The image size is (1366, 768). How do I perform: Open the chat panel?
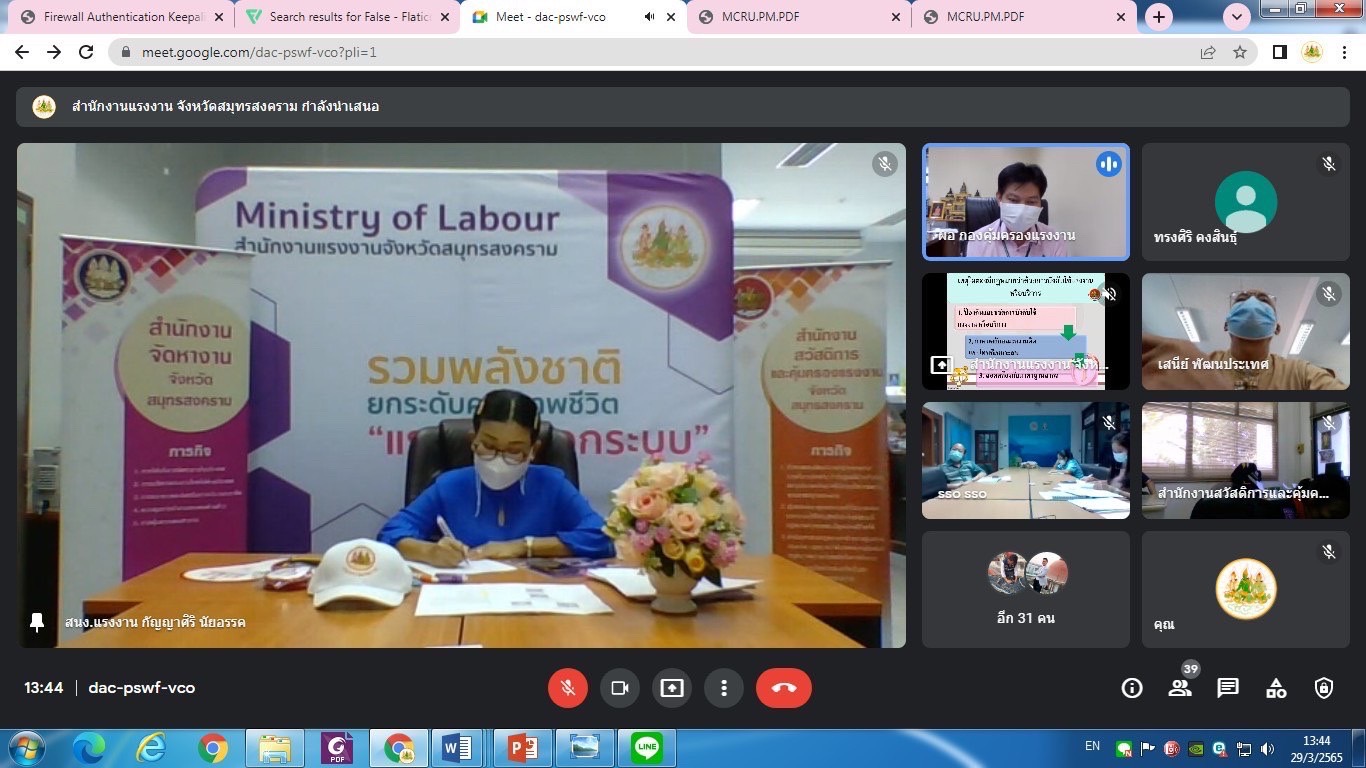tap(1228, 688)
